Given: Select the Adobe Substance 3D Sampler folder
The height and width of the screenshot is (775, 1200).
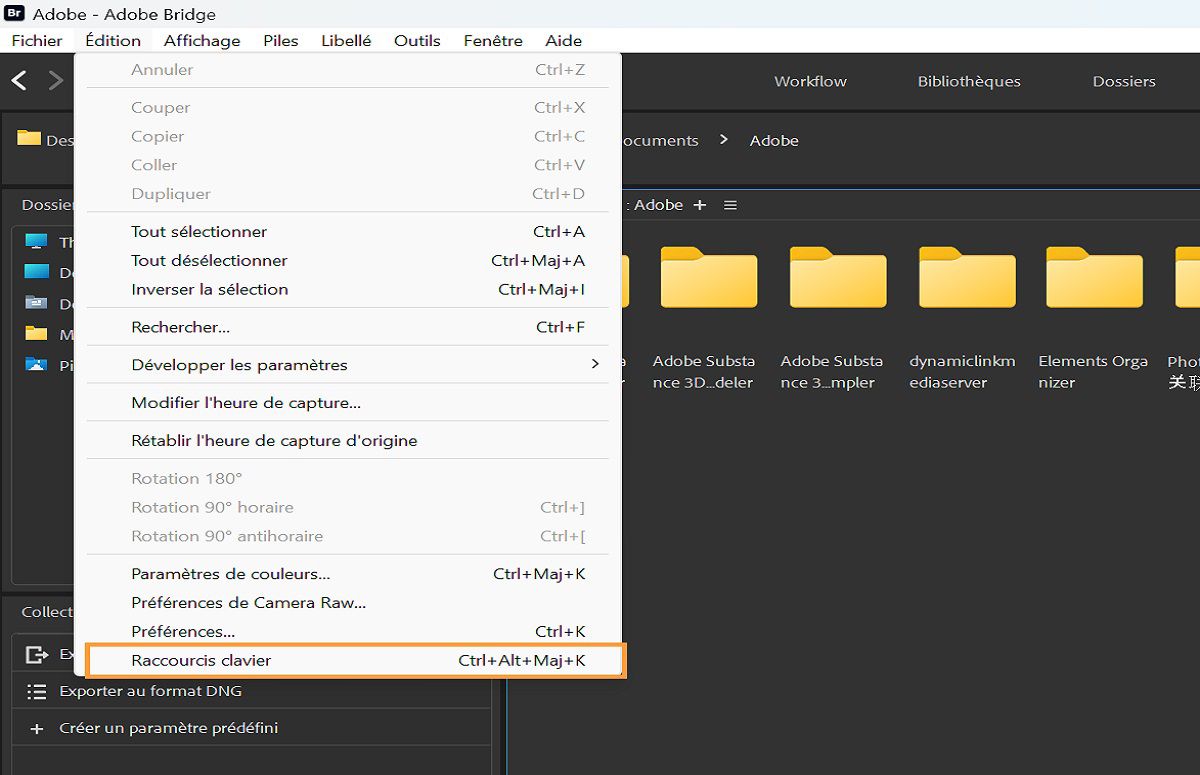Looking at the screenshot, I should 838,277.
